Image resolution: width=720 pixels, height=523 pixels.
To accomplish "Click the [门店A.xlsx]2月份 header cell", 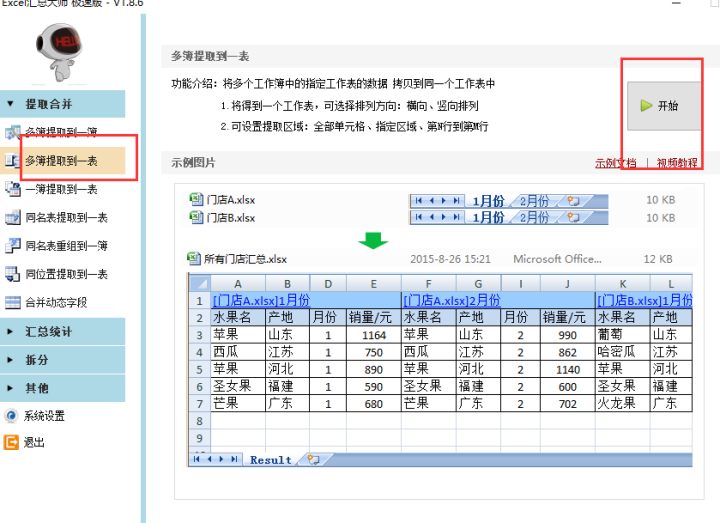I will coord(498,300).
